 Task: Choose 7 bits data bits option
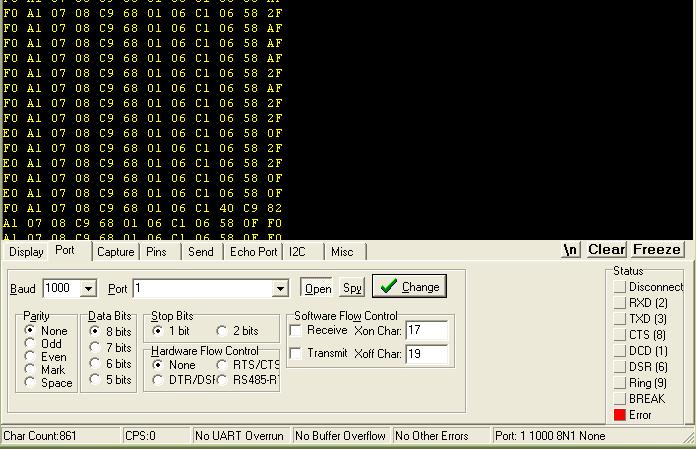pos(95,348)
